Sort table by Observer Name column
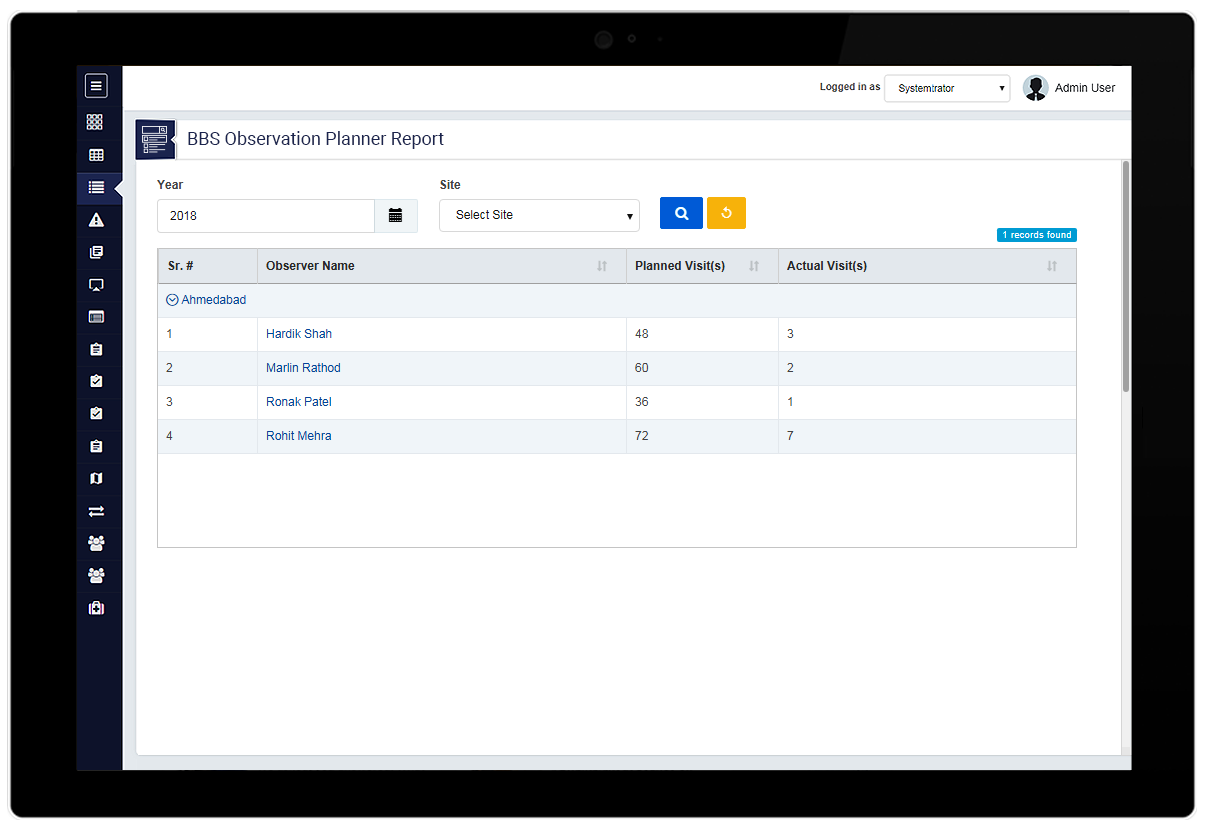Image resolution: width=1205 pixels, height=828 pixels. (601, 266)
